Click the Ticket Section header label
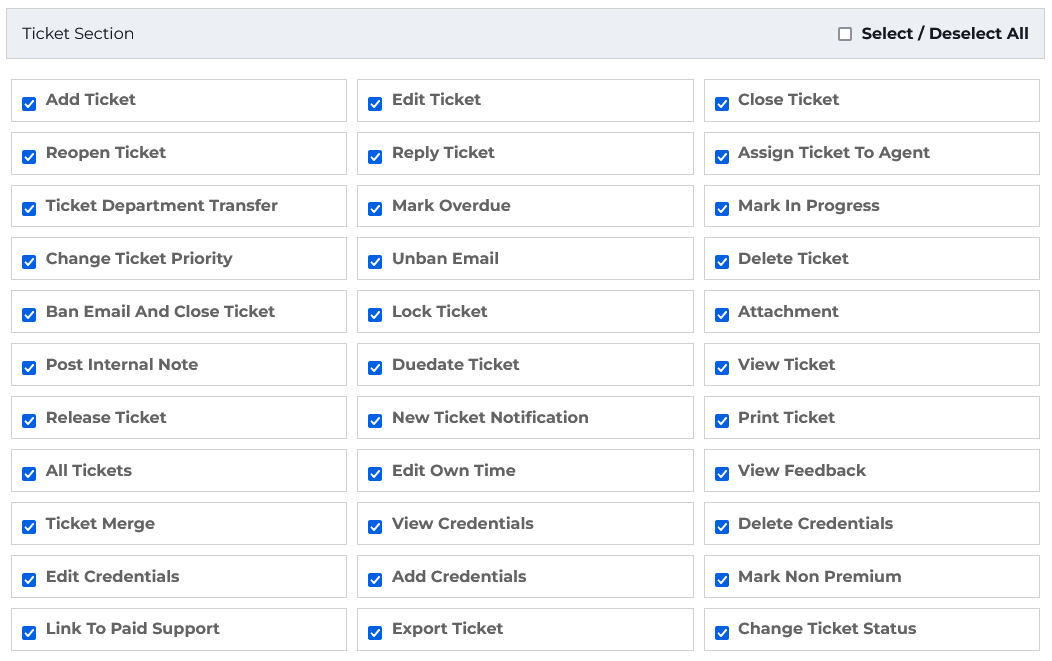Image resolution: width=1052 pixels, height=661 pixels. coord(78,34)
